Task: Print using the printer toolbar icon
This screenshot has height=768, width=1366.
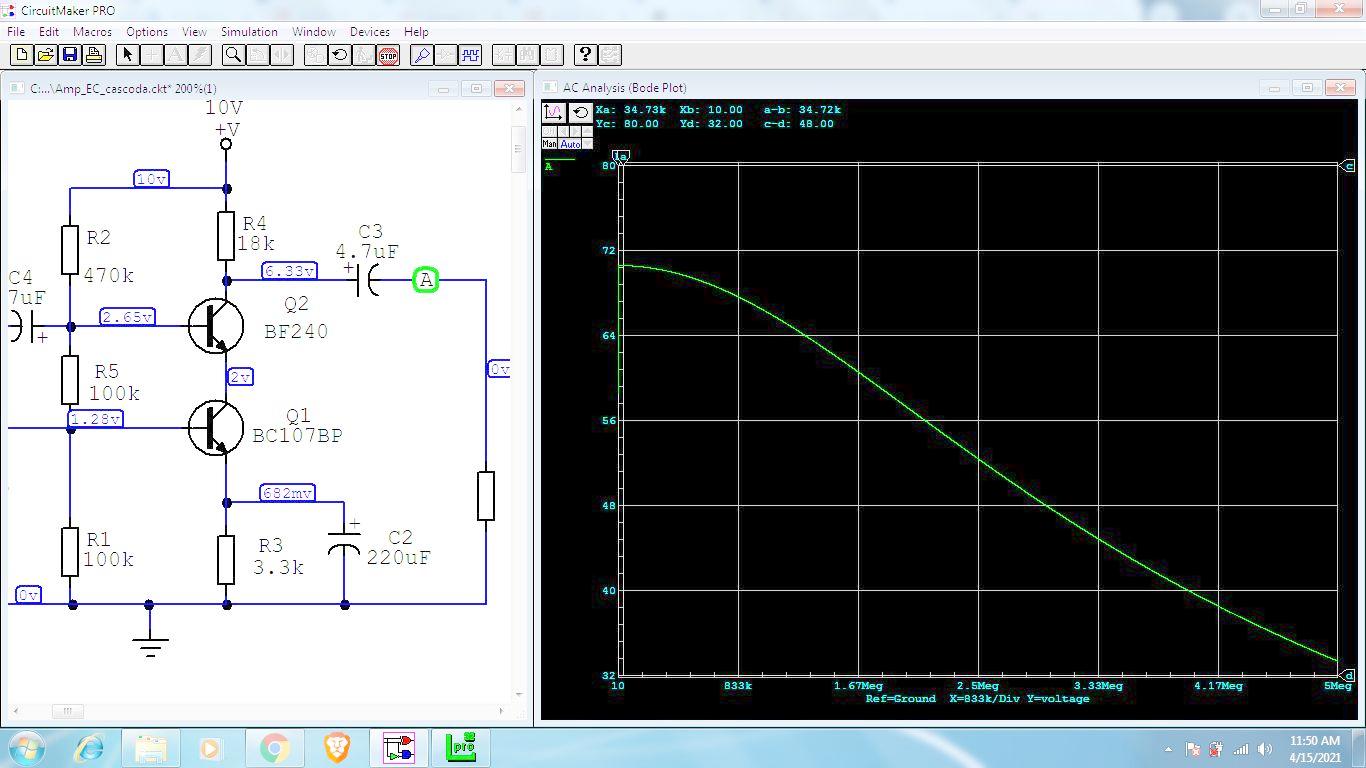Action: [x=94, y=55]
